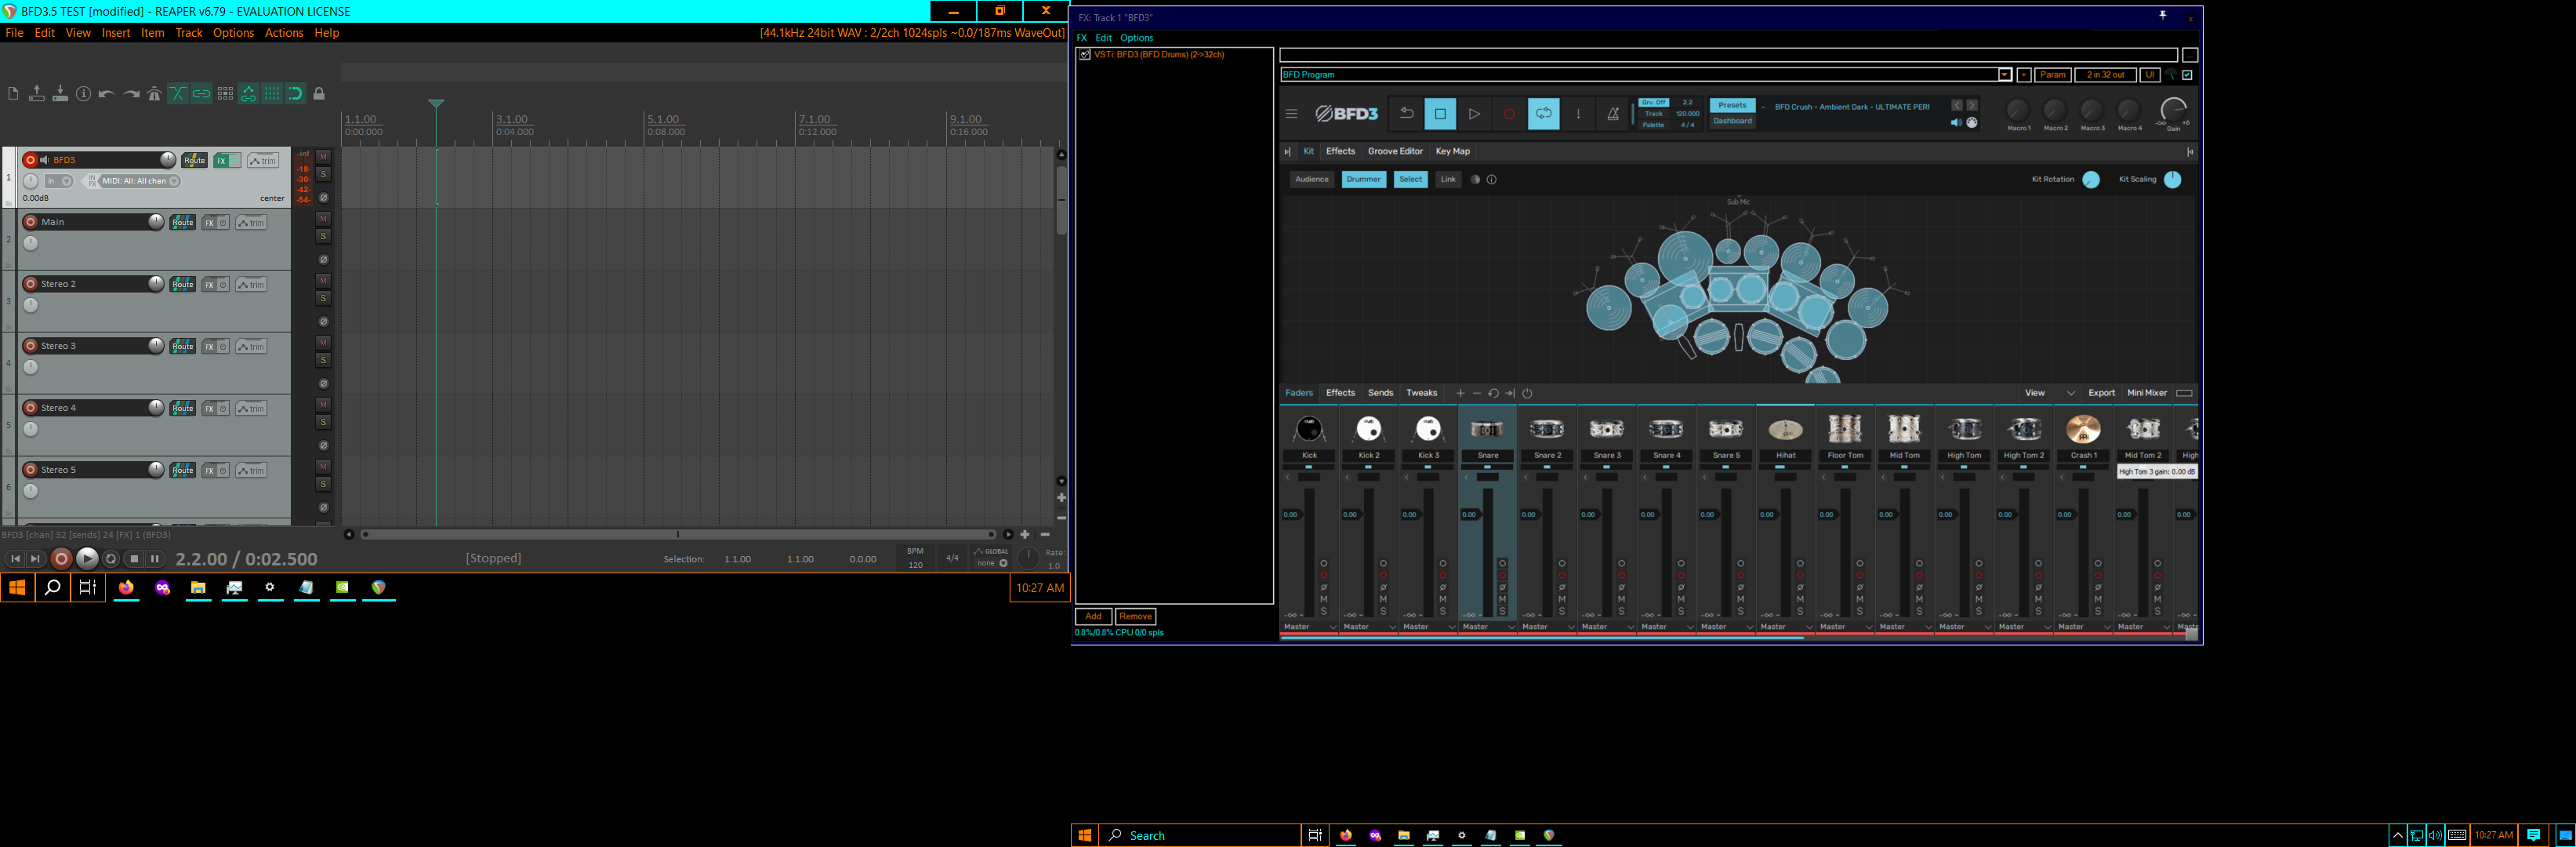2576x847 pixels.
Task: Open the BFD3 hamburger menu
Action: coord(1291,114)
